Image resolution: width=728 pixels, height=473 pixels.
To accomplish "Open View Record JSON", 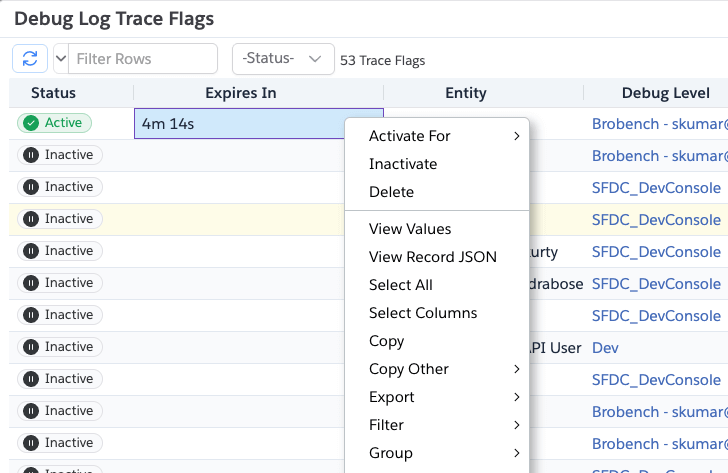I will (x=432, y=257).
